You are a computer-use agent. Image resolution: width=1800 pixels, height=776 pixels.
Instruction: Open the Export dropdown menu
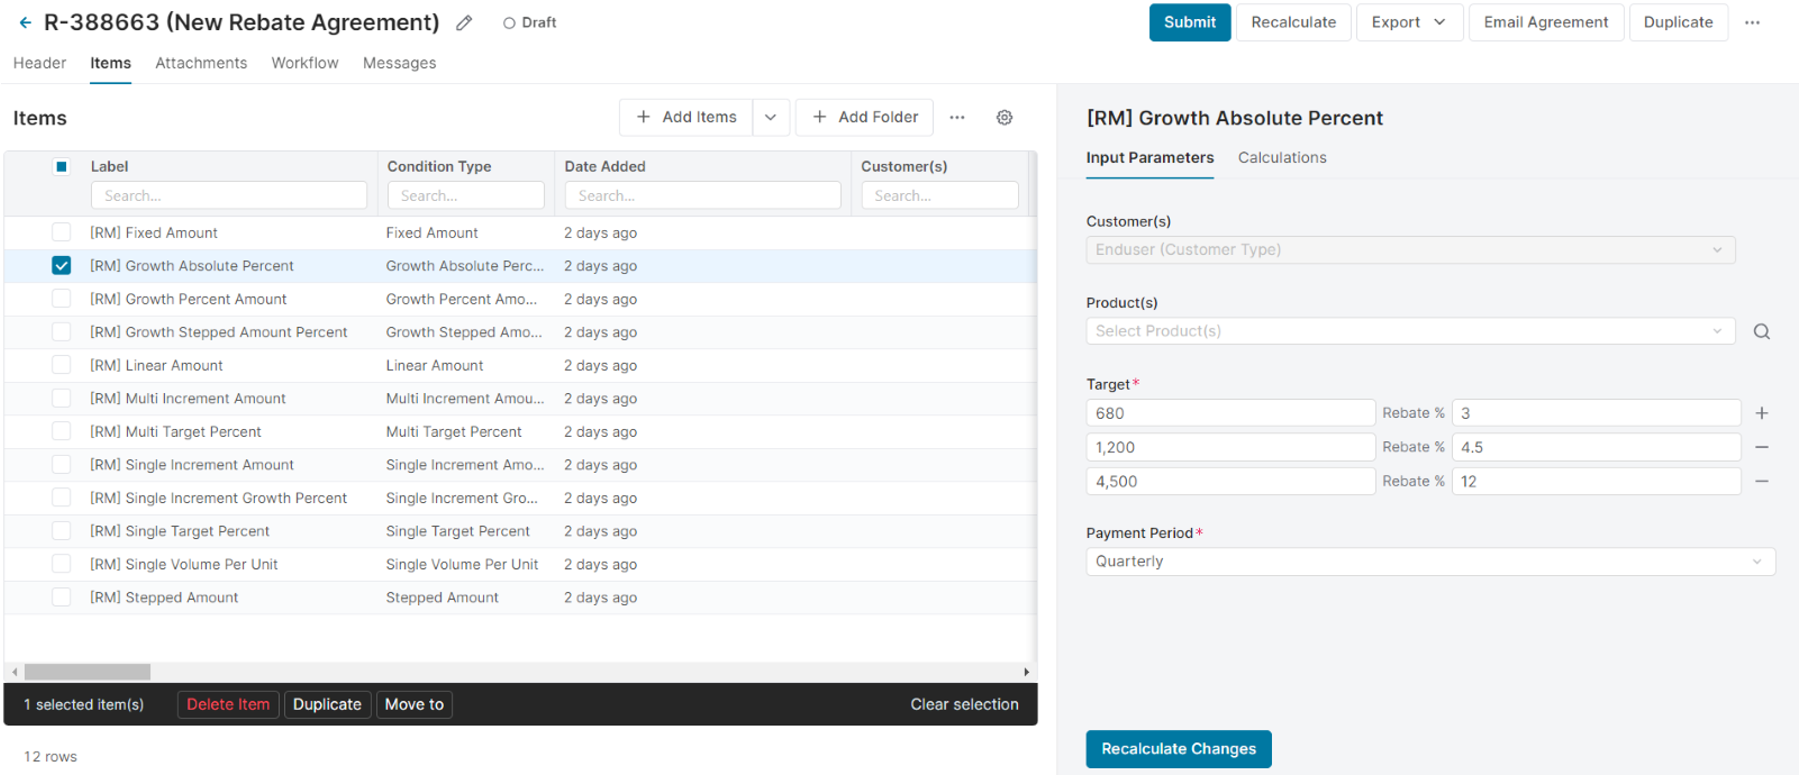tap(1408, 22)
